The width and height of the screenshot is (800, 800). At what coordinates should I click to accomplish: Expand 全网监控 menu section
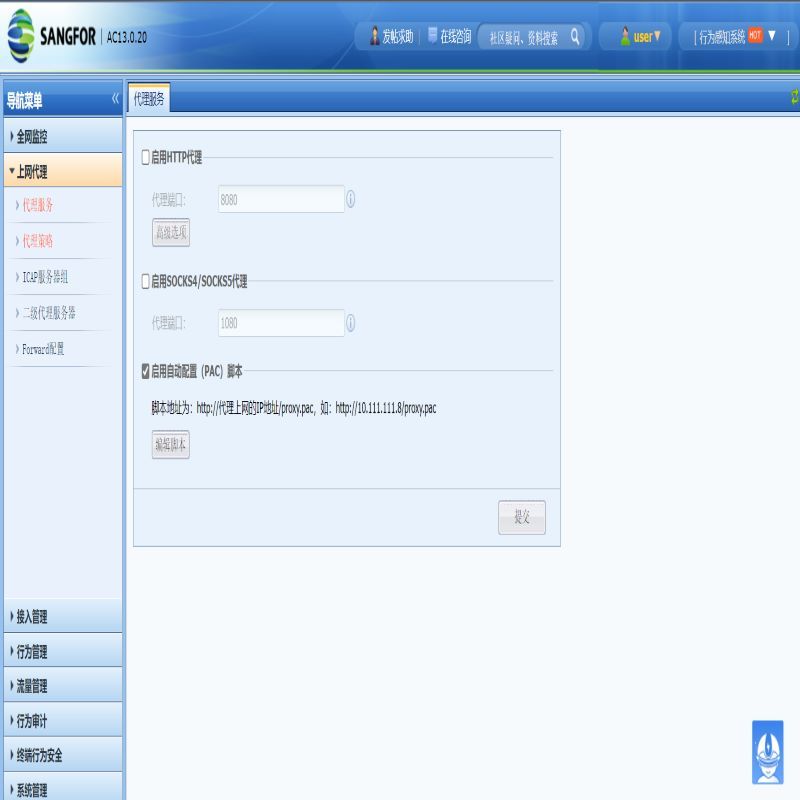63,136
